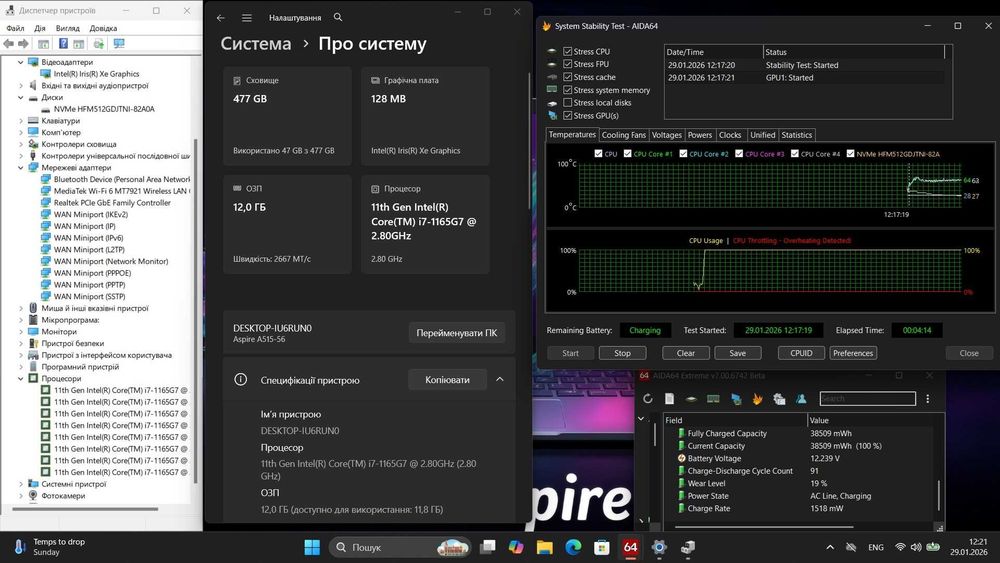Viewport: 1000px width, 563px height.
Task: Click the monitor diagnostics icon in AIDA64 Extreme
Action: [x=736, y=398]
